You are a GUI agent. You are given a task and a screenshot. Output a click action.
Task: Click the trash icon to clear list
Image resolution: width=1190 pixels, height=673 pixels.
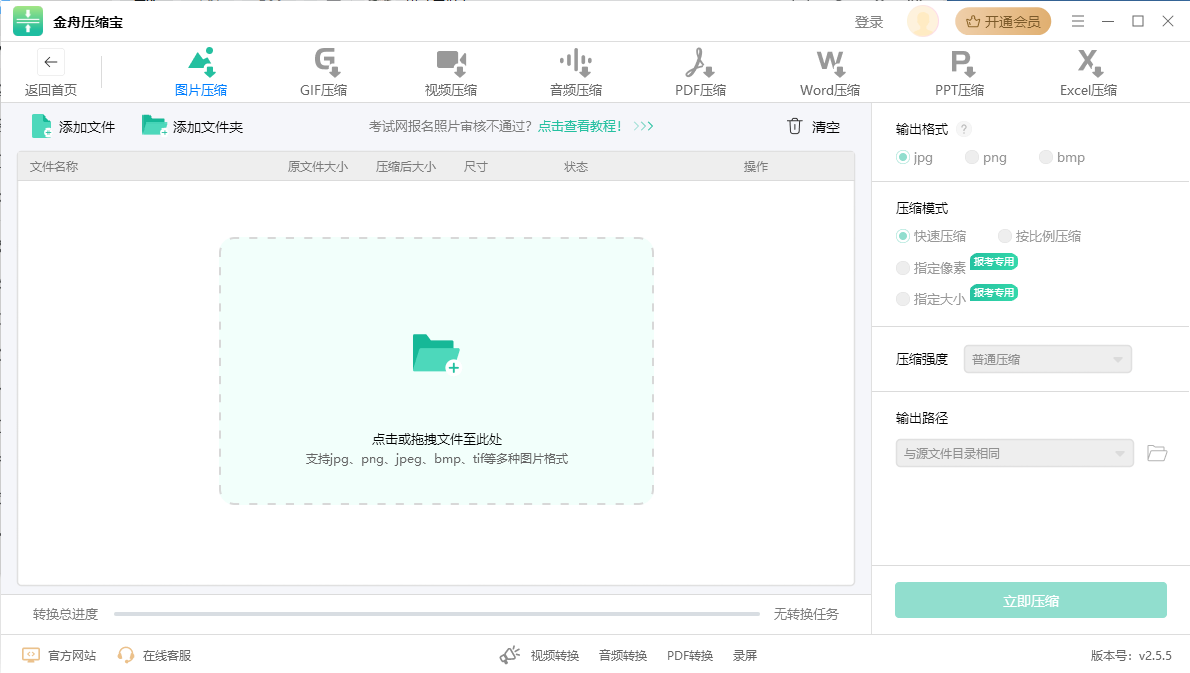coord(795,126)
